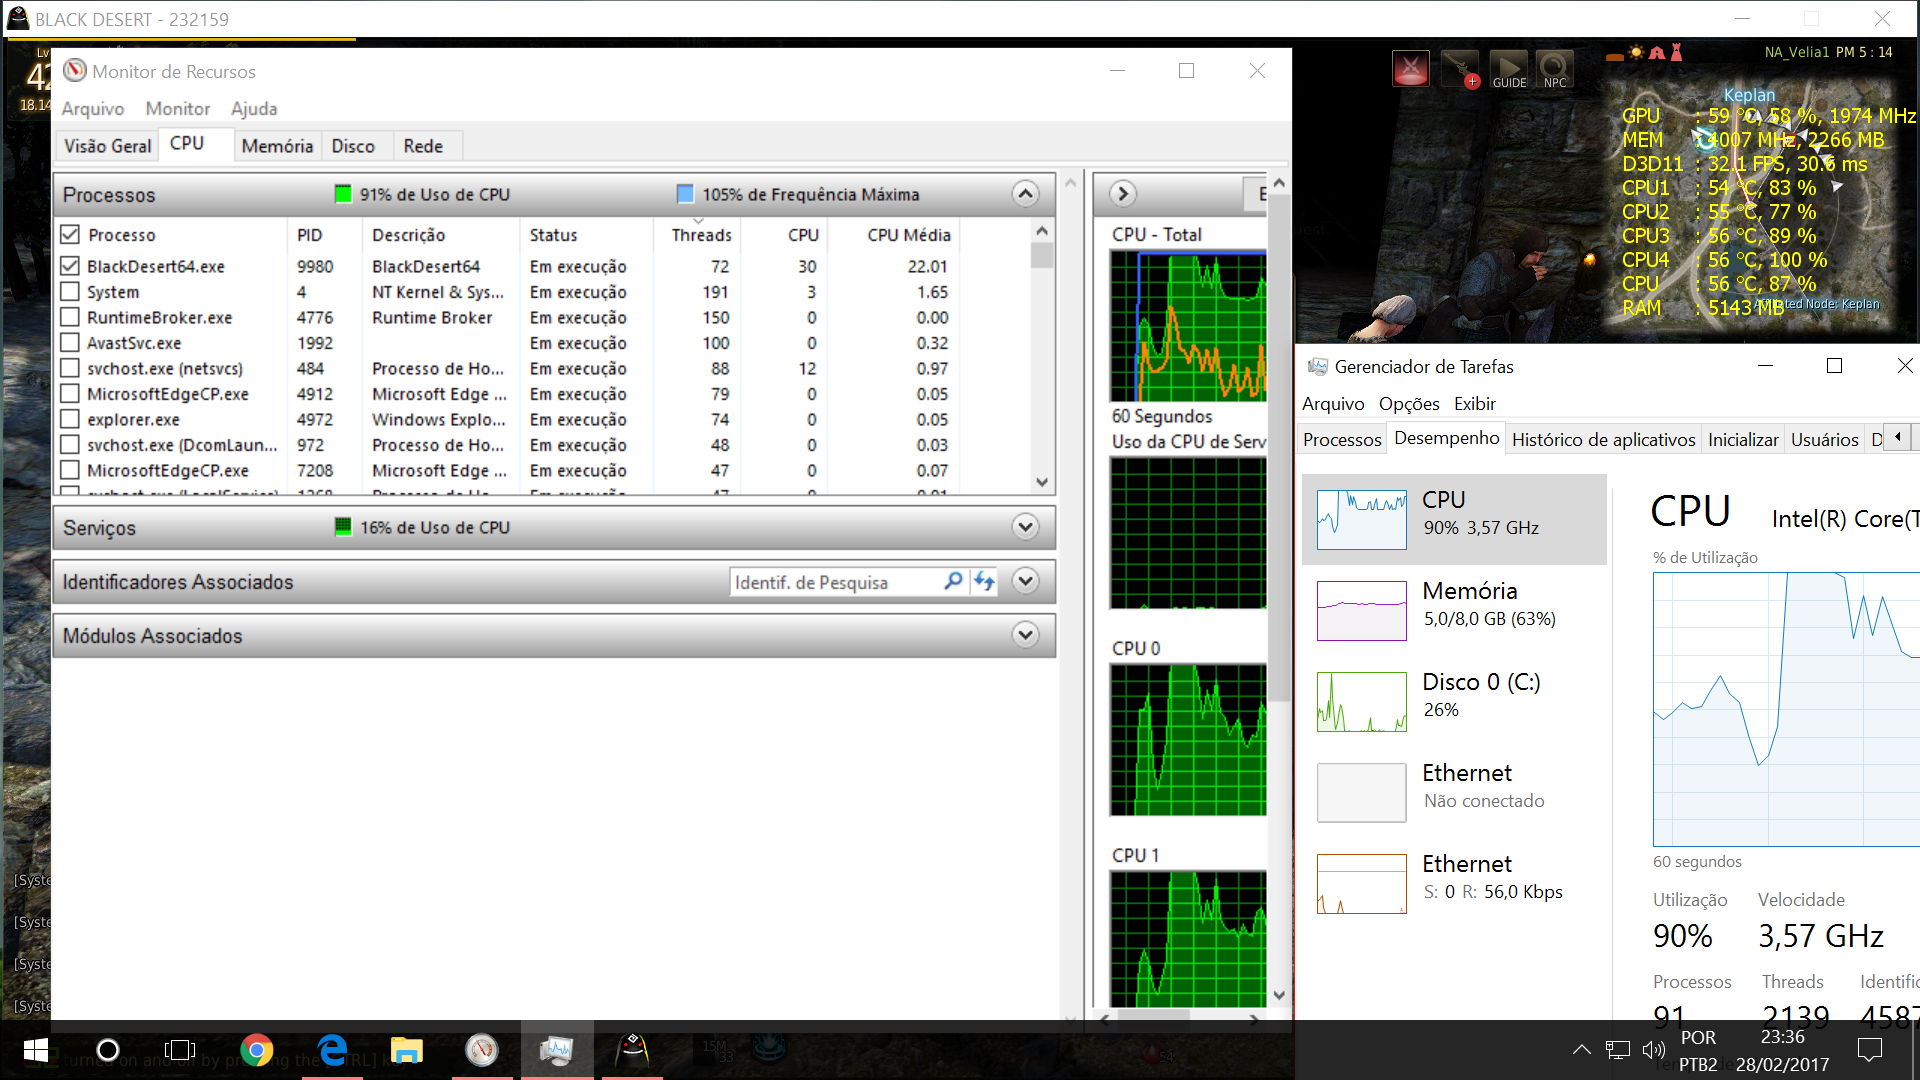Check the AvastSvc.exe checkbox
The height and width of the screenshot is (1080, 1920).
click(70, 343)
